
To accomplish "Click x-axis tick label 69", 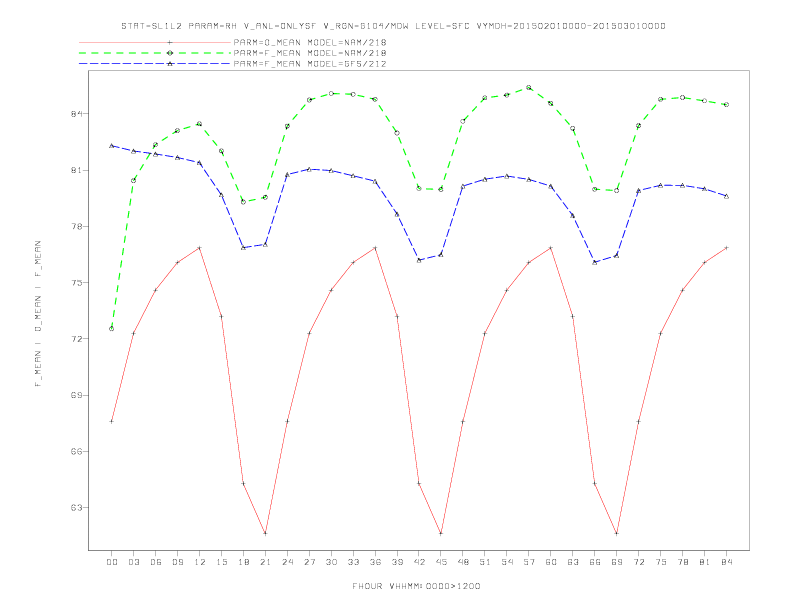I will 617,562.
